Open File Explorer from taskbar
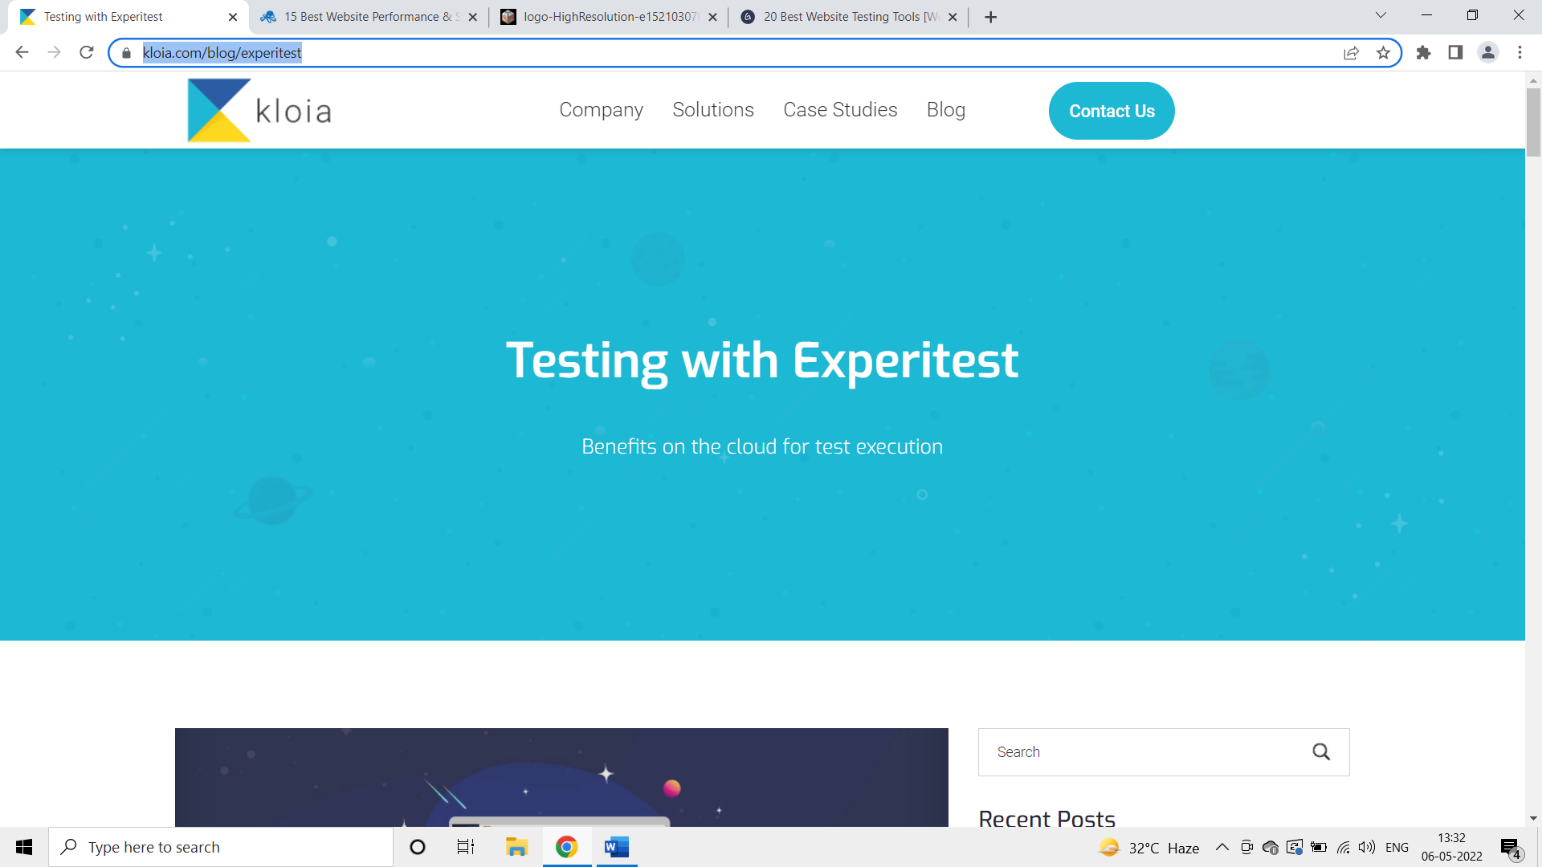This screenshot has width=1542, height=867. click(516, 847)
